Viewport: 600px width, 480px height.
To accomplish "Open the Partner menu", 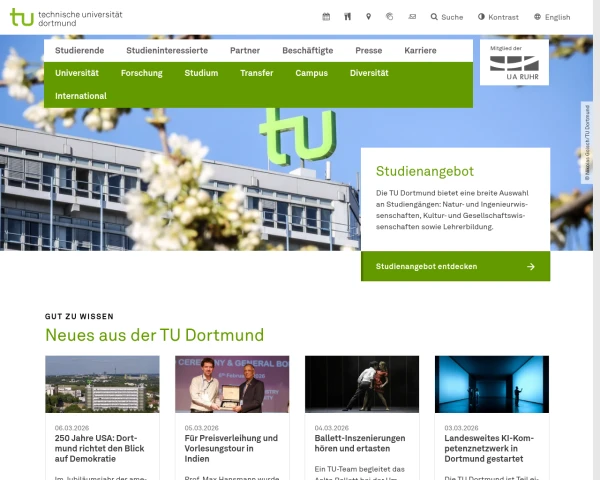I will [x=245, y=51].
